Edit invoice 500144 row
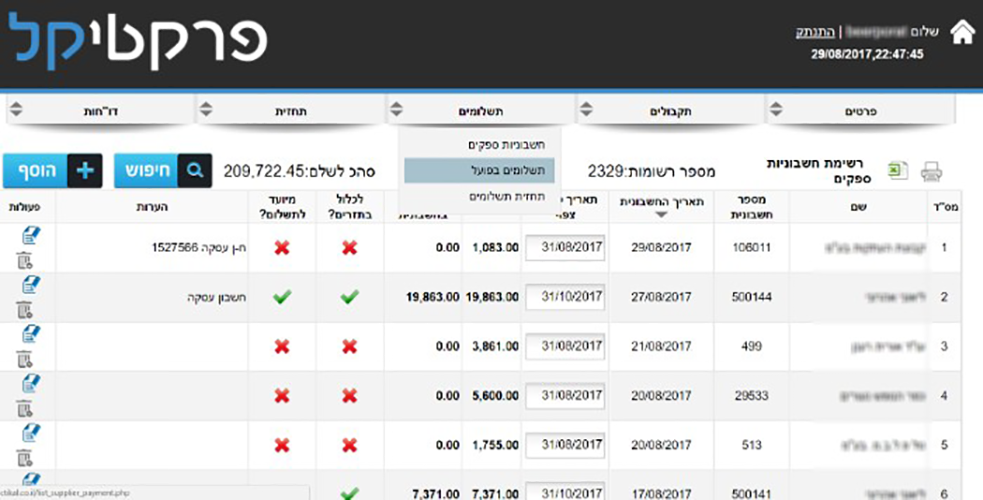Screen dimensions: 983x500 (30, 286)
